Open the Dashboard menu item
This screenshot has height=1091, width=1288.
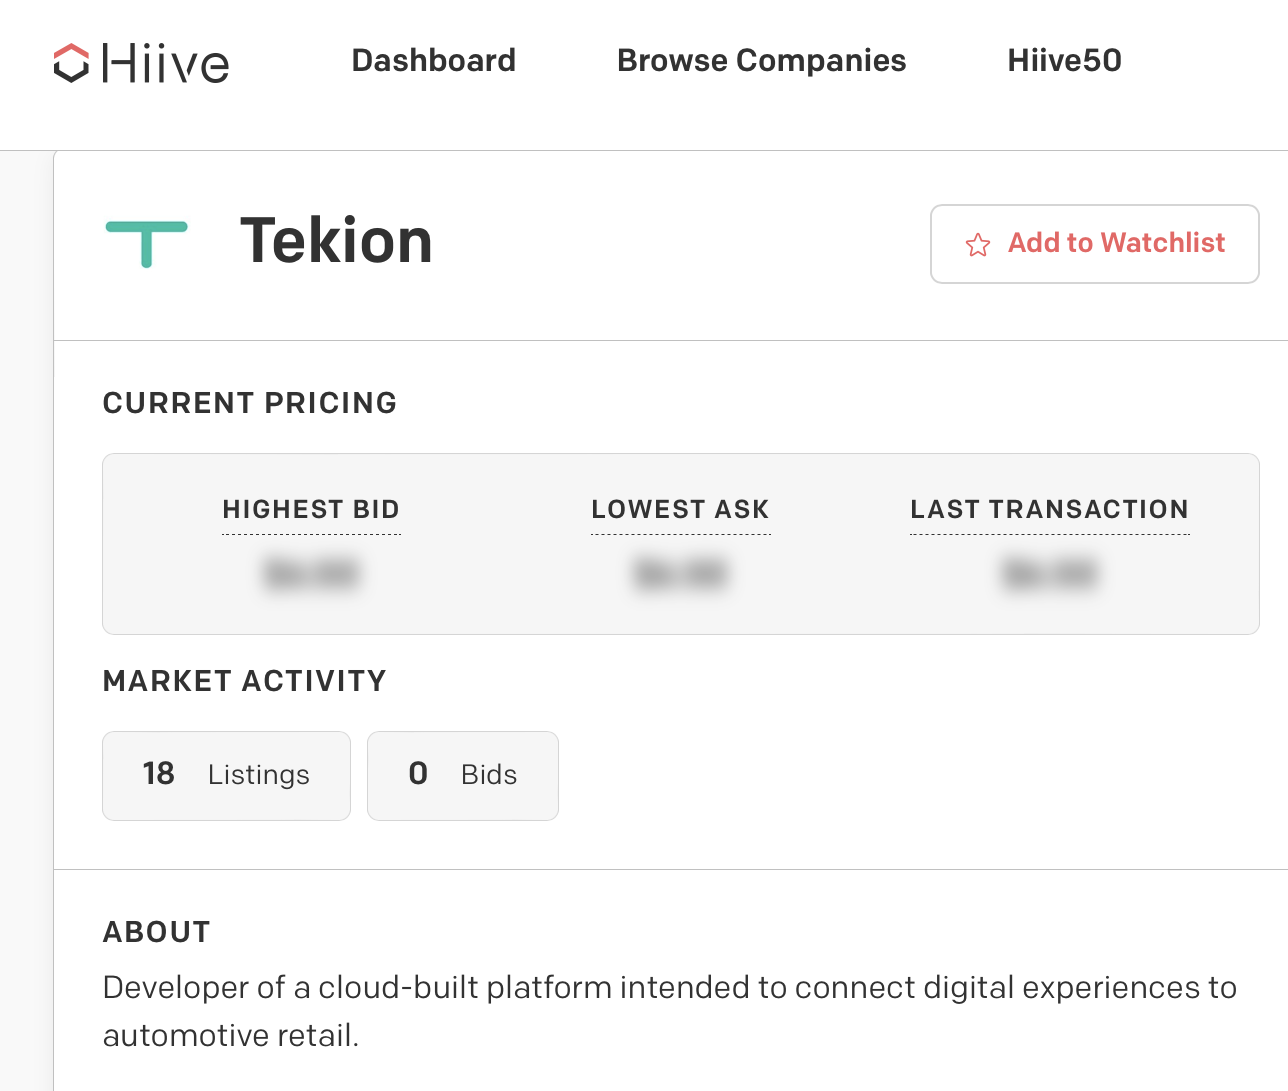[434, 60]
